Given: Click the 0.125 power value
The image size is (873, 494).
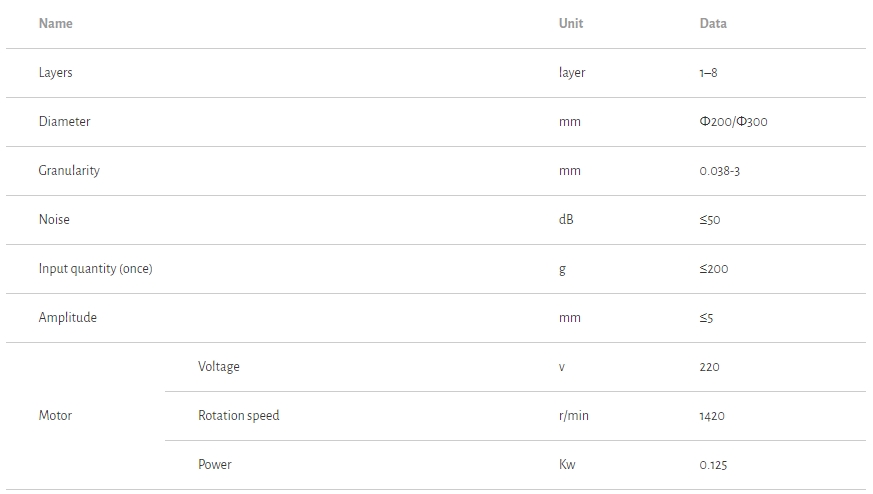Looking at the screenshot, I should (x=713, y=465).
